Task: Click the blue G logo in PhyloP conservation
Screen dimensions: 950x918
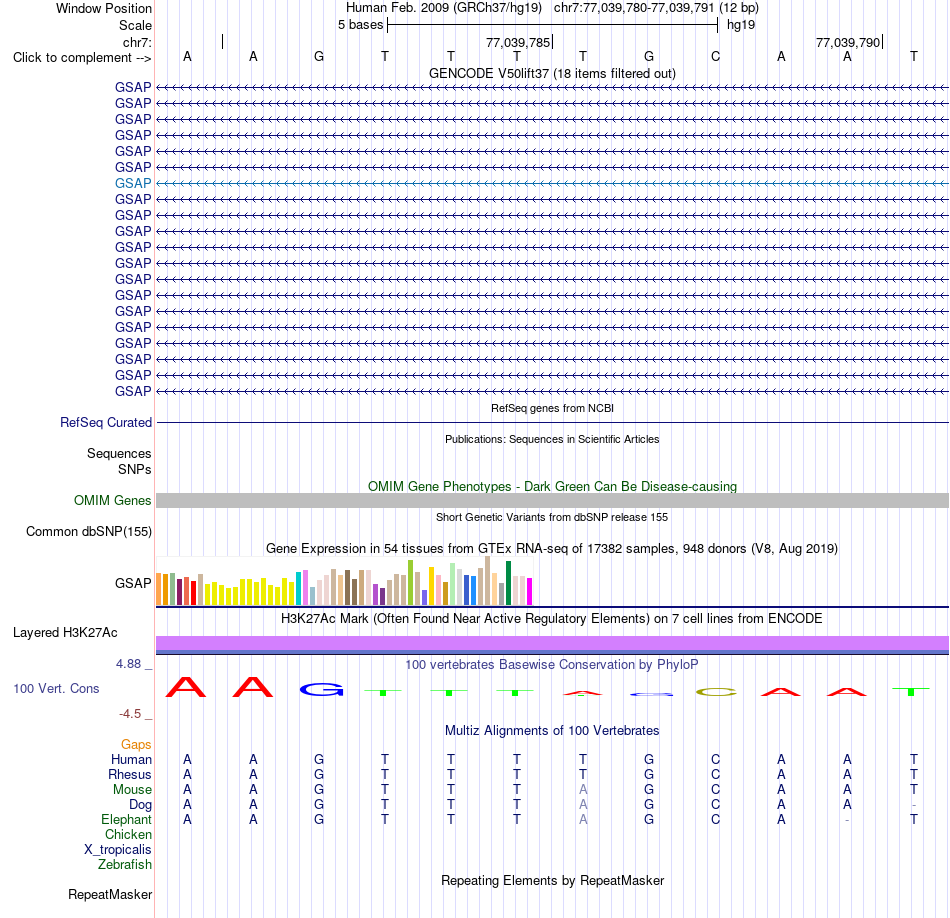Action: tap(322, 690)
